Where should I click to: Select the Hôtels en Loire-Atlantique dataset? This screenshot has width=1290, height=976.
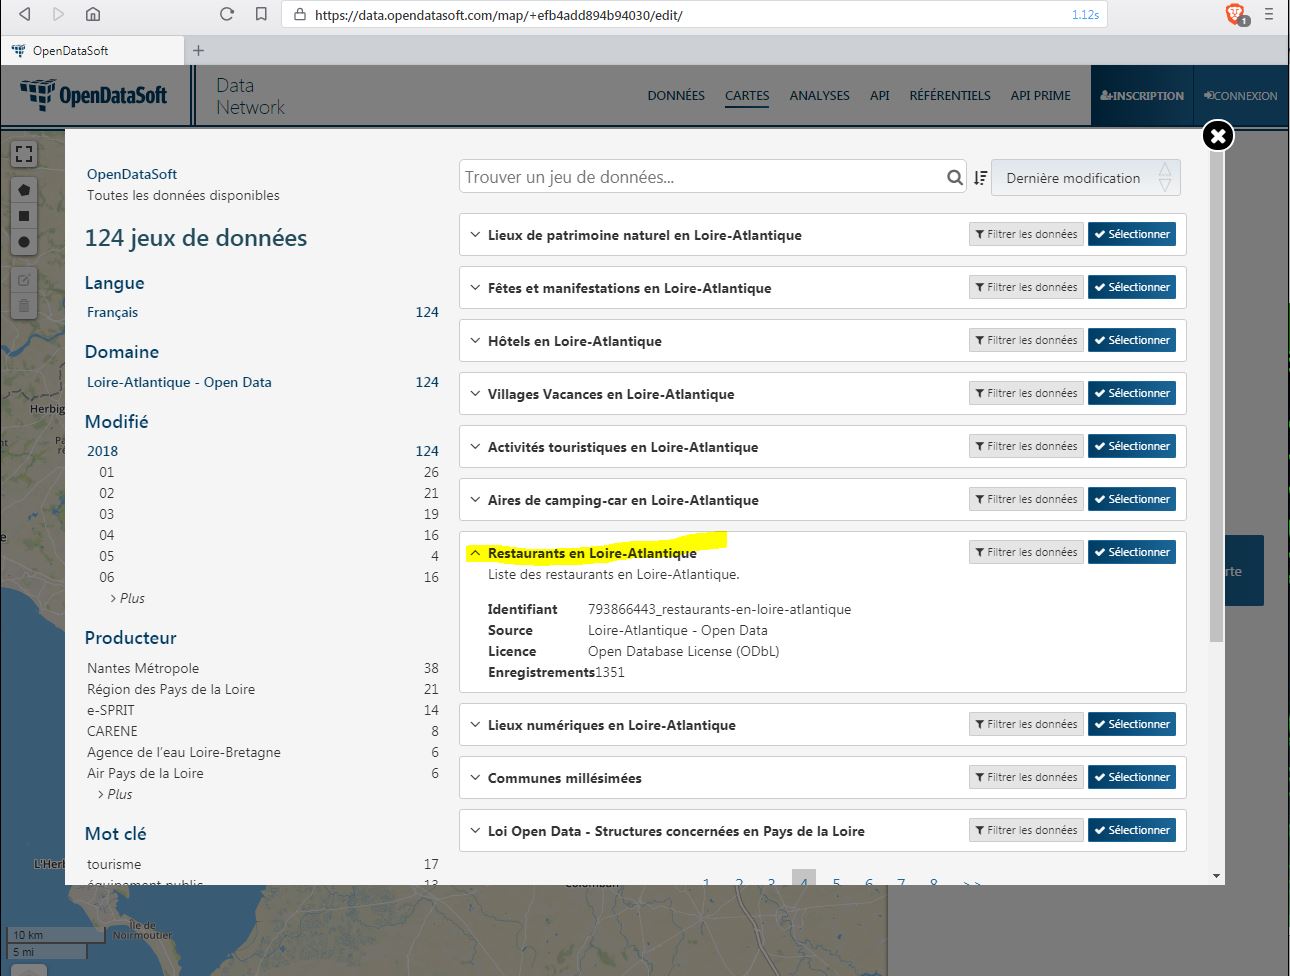[x=1131, y=341]
